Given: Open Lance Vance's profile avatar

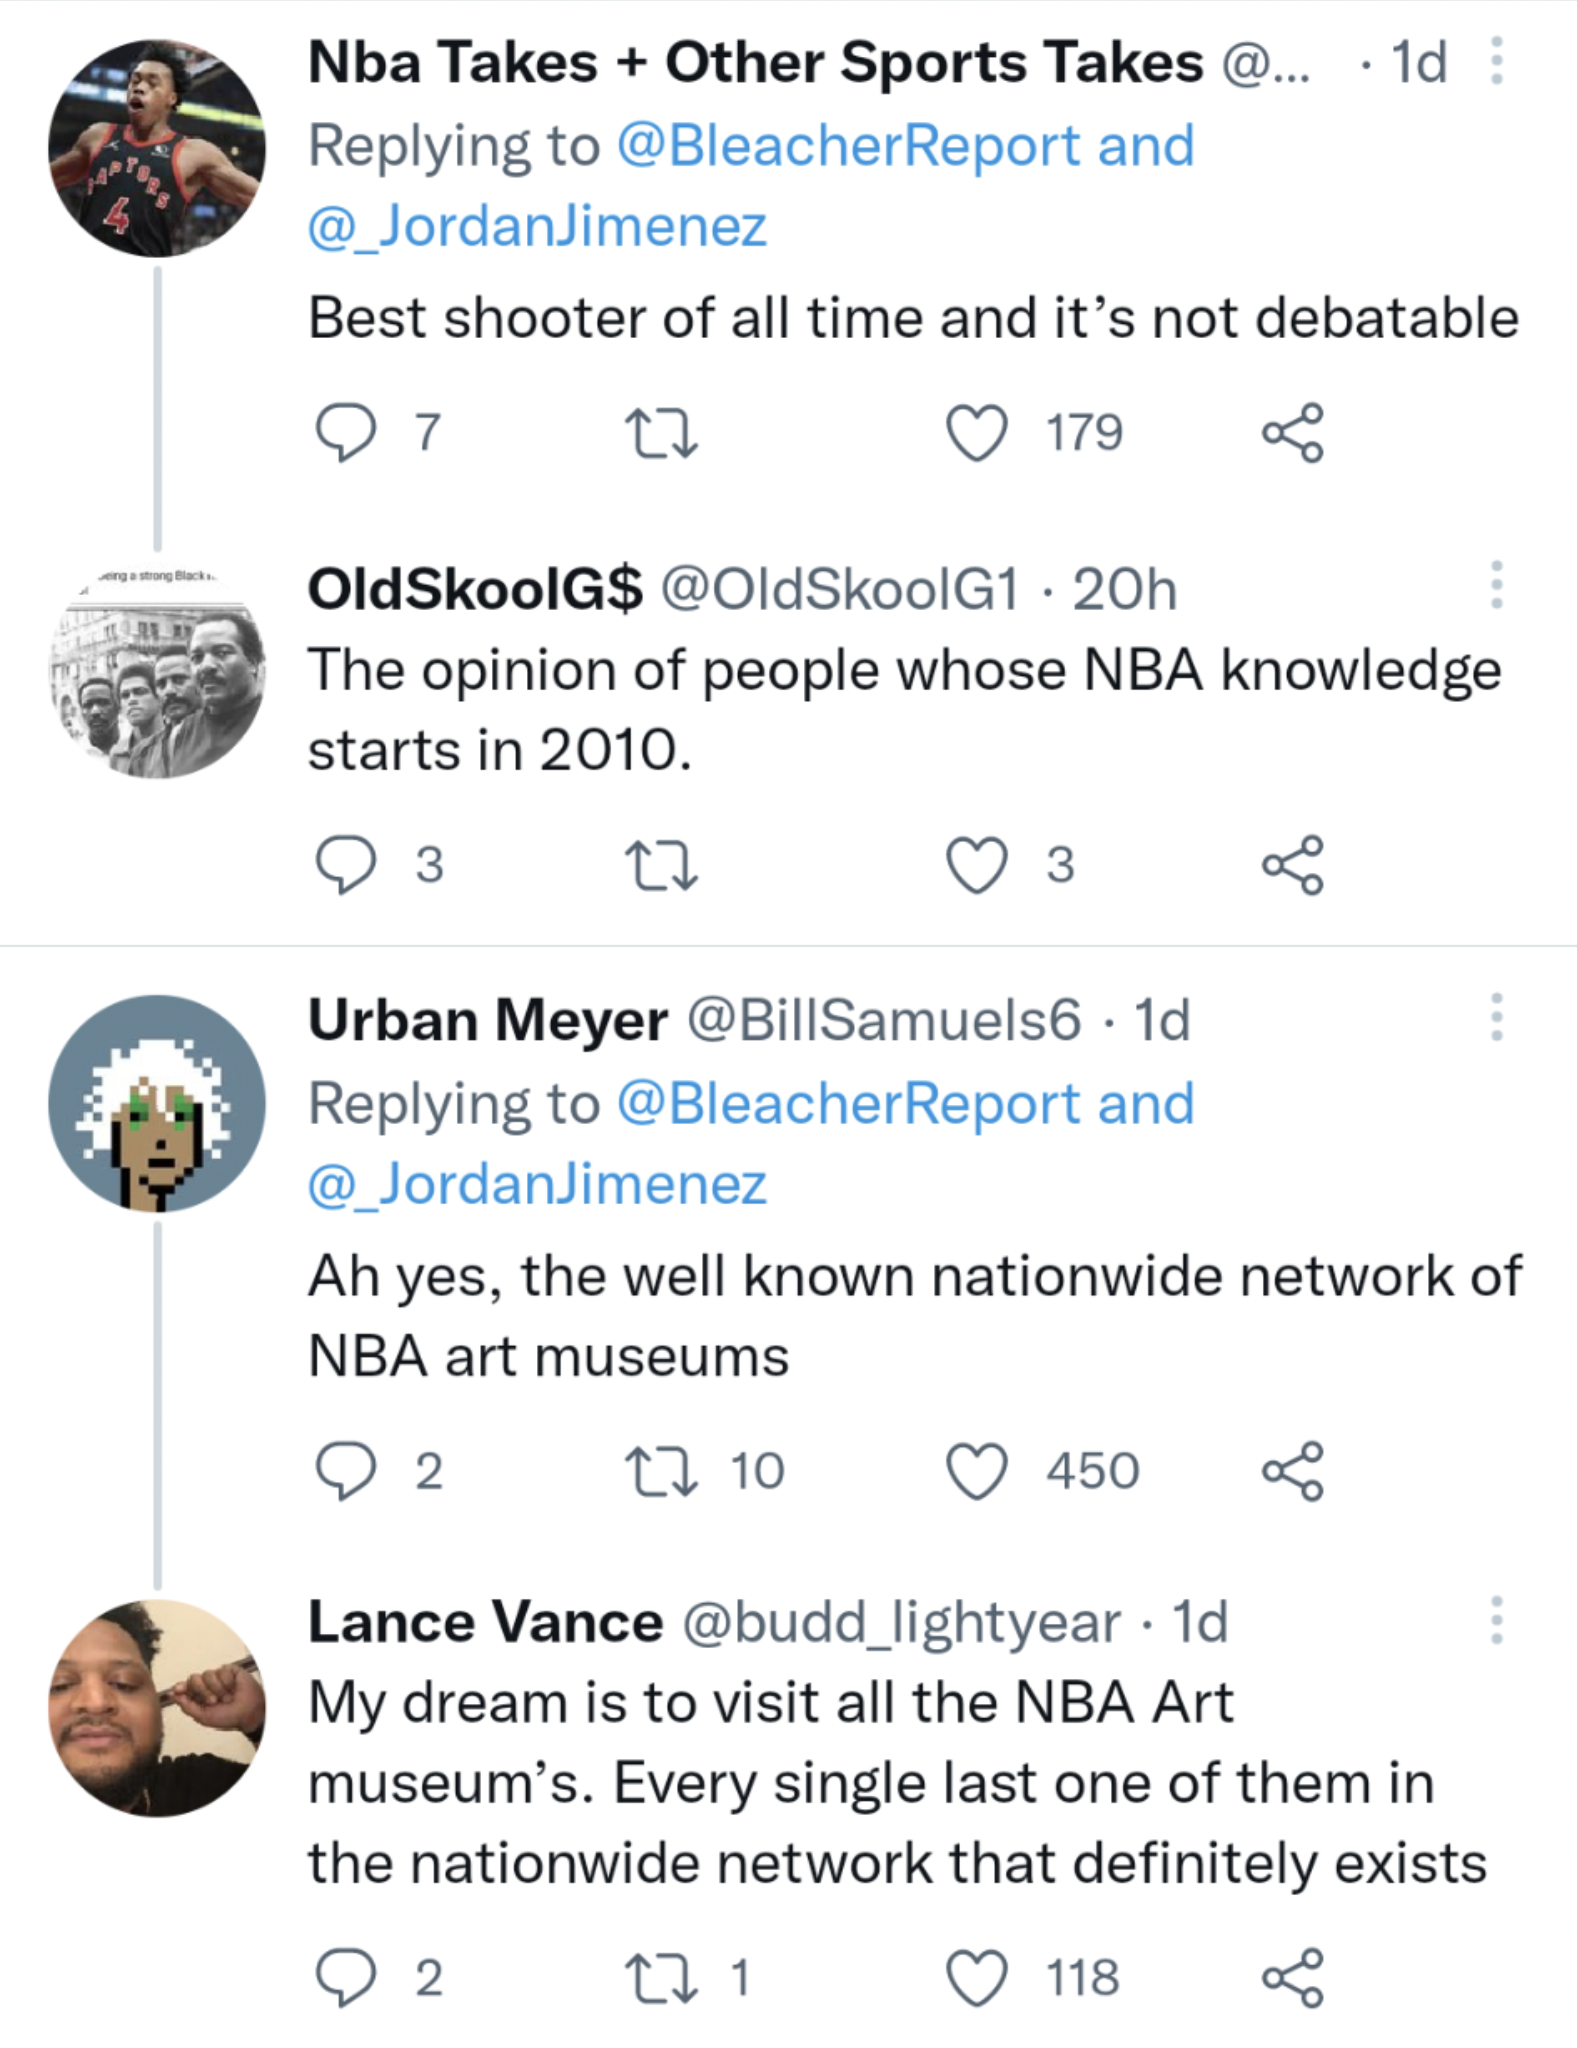Looking at the screenshot, I should [x=157, y=1708].
